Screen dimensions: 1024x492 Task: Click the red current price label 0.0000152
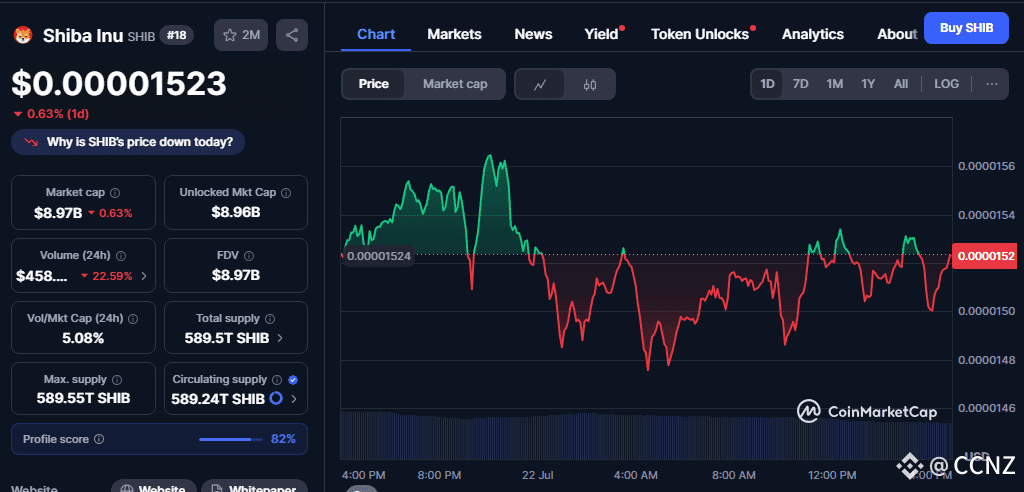(987, 256)
